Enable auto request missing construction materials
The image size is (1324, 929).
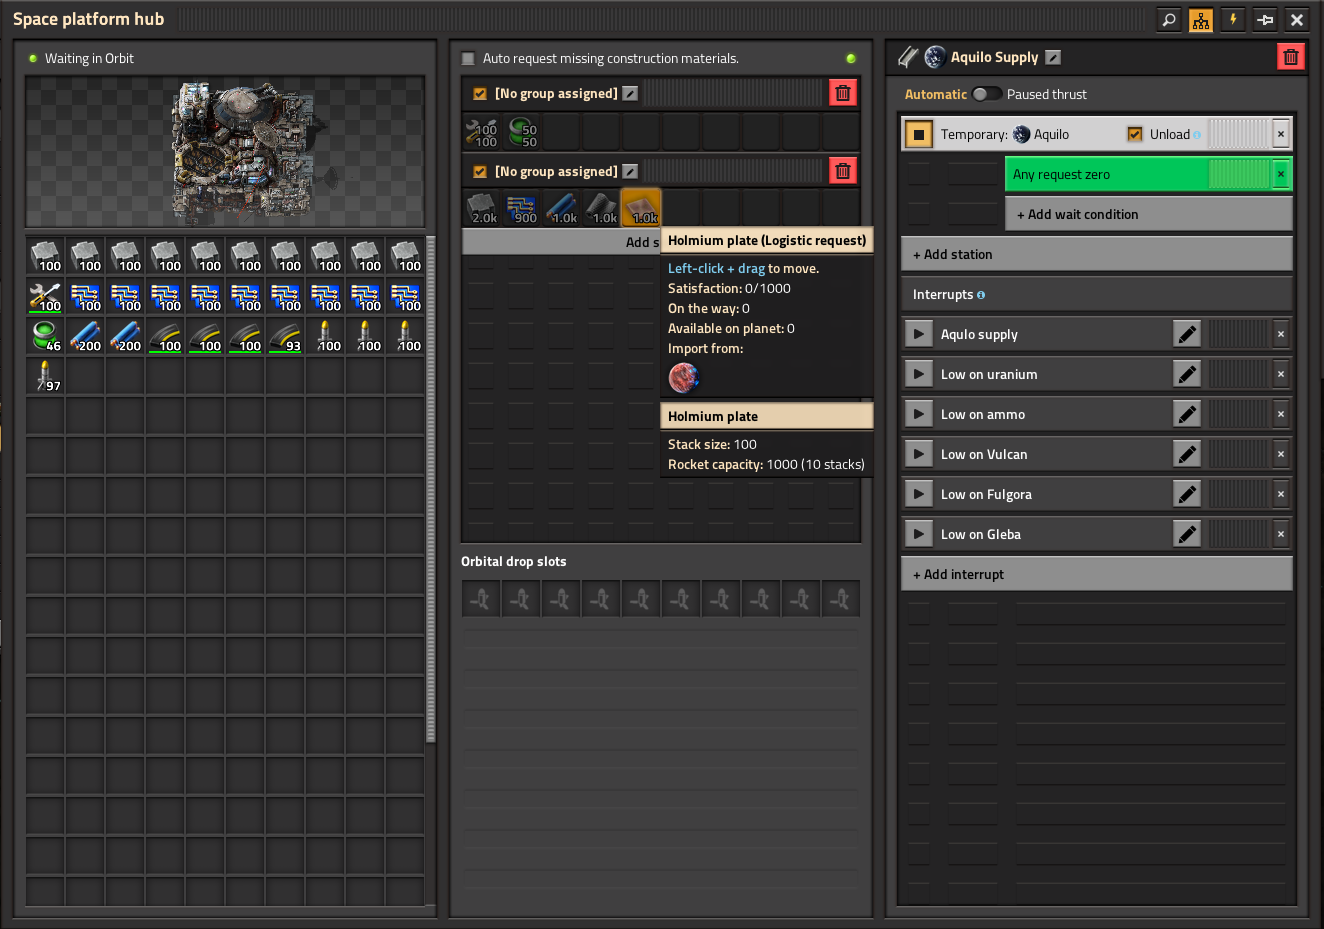click(x=468, y=59)
